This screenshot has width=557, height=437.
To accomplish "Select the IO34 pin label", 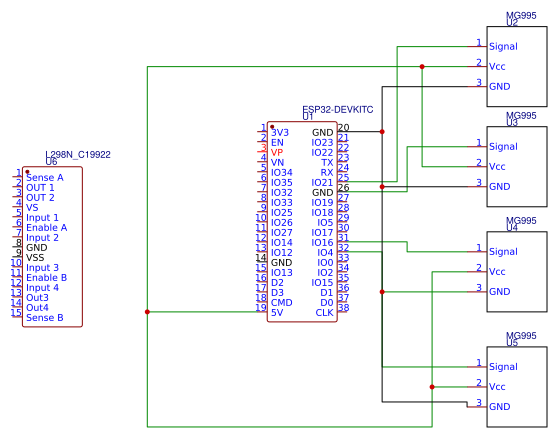I will [x=282, y=173].
